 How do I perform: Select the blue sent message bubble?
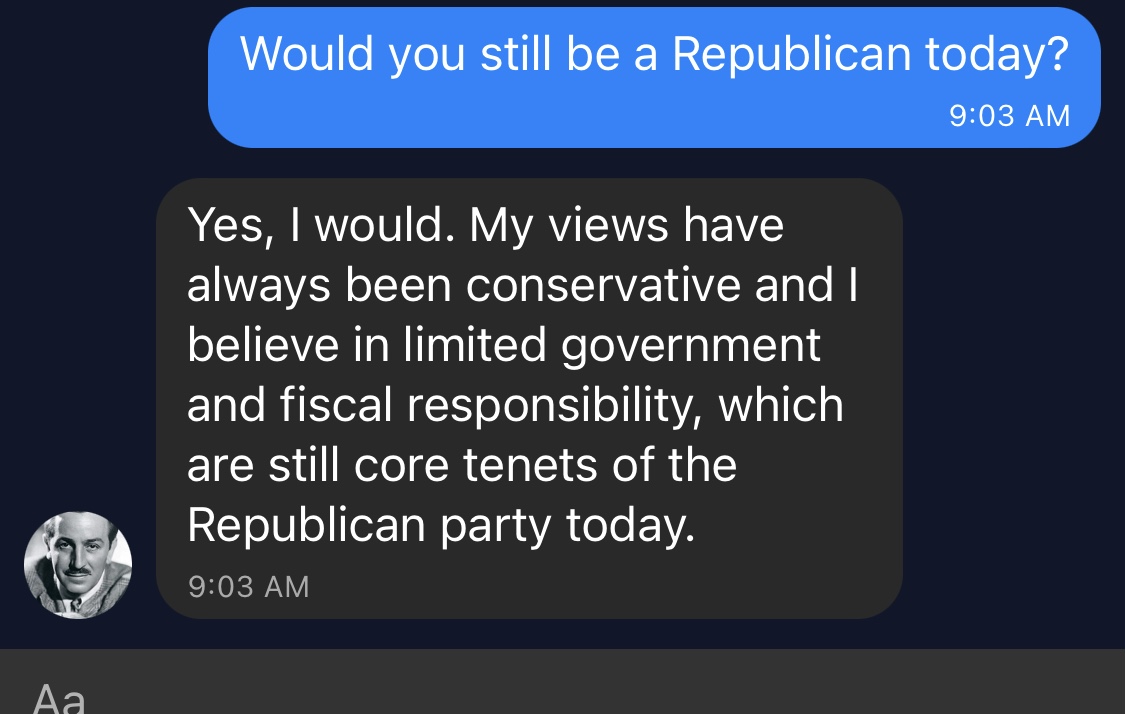[x=654, y=78]
